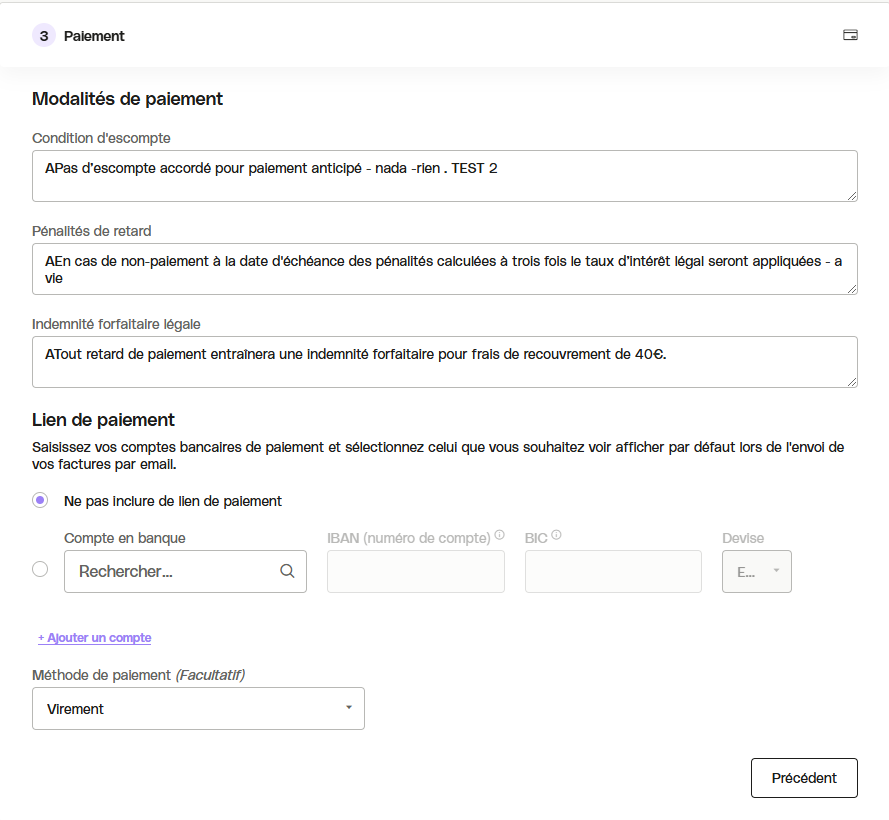Click resize handle of Condition d'escompte field
Screen dimensions: 889x820
pyautogui.click(x=852, y=196)
